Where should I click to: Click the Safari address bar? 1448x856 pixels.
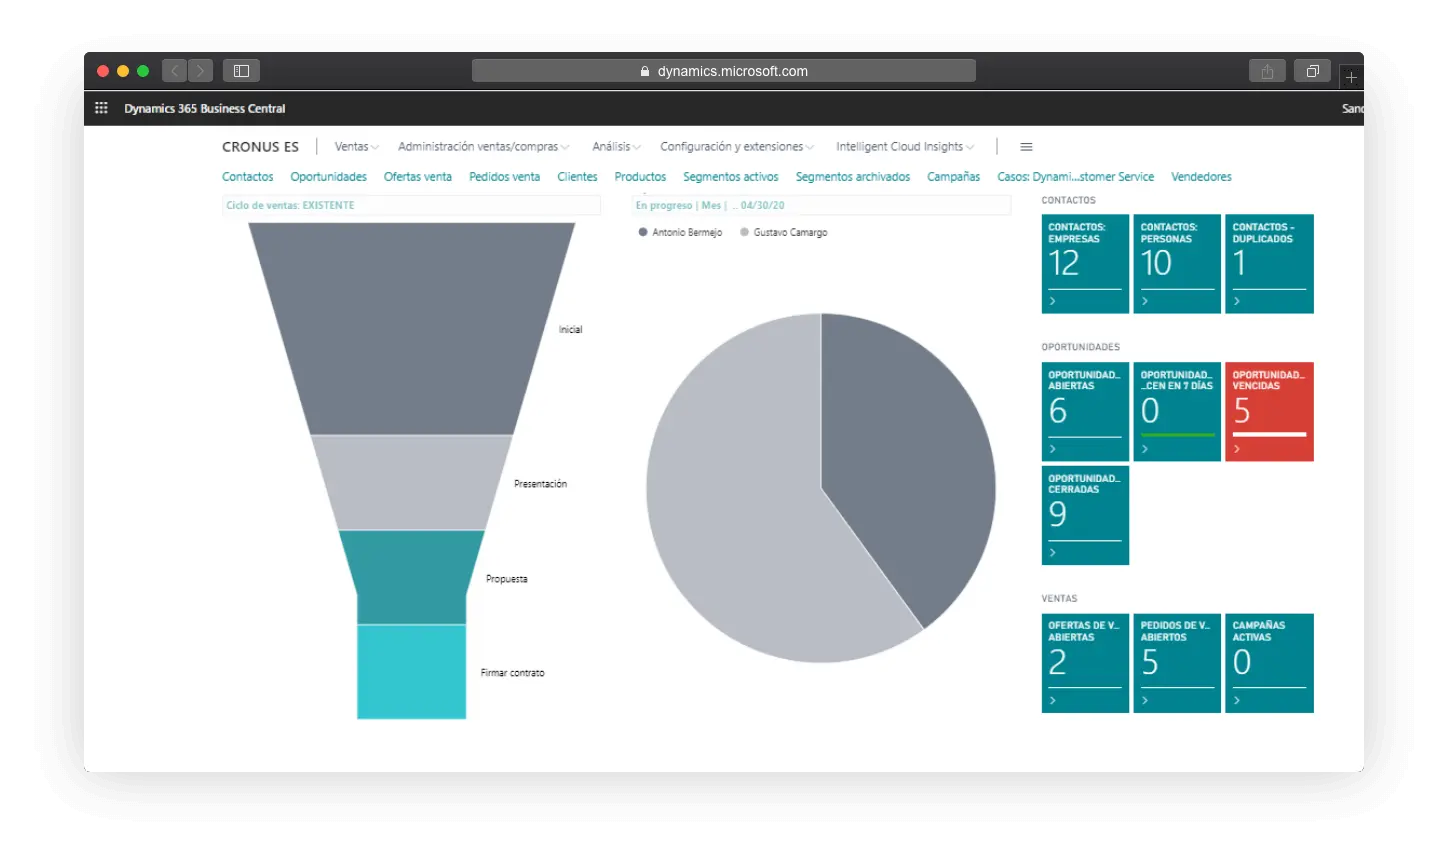coord(723,71)
